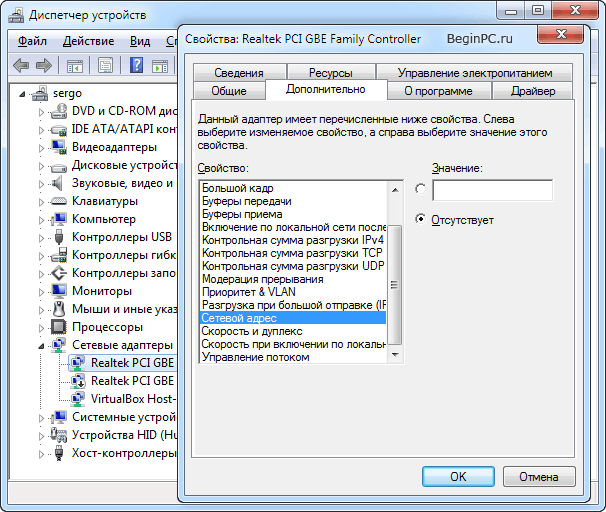
Task: Click the Звуковые speaker icon
Action: (x=57, y=183)
